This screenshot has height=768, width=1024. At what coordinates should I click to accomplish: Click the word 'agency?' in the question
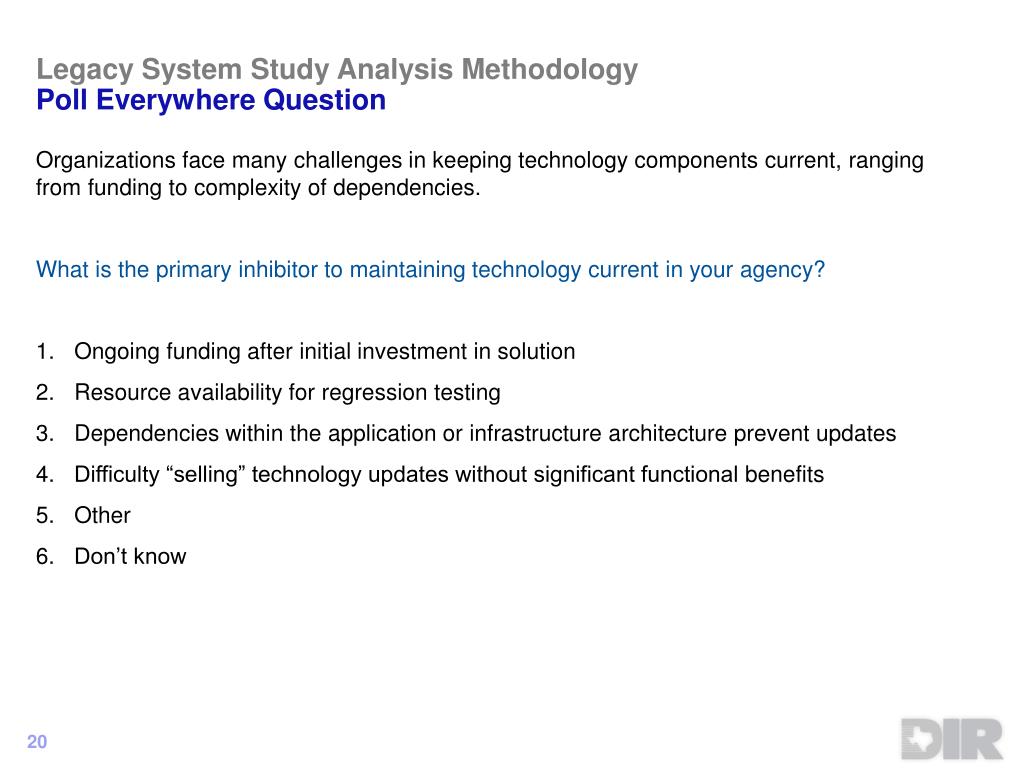[782, 270]
